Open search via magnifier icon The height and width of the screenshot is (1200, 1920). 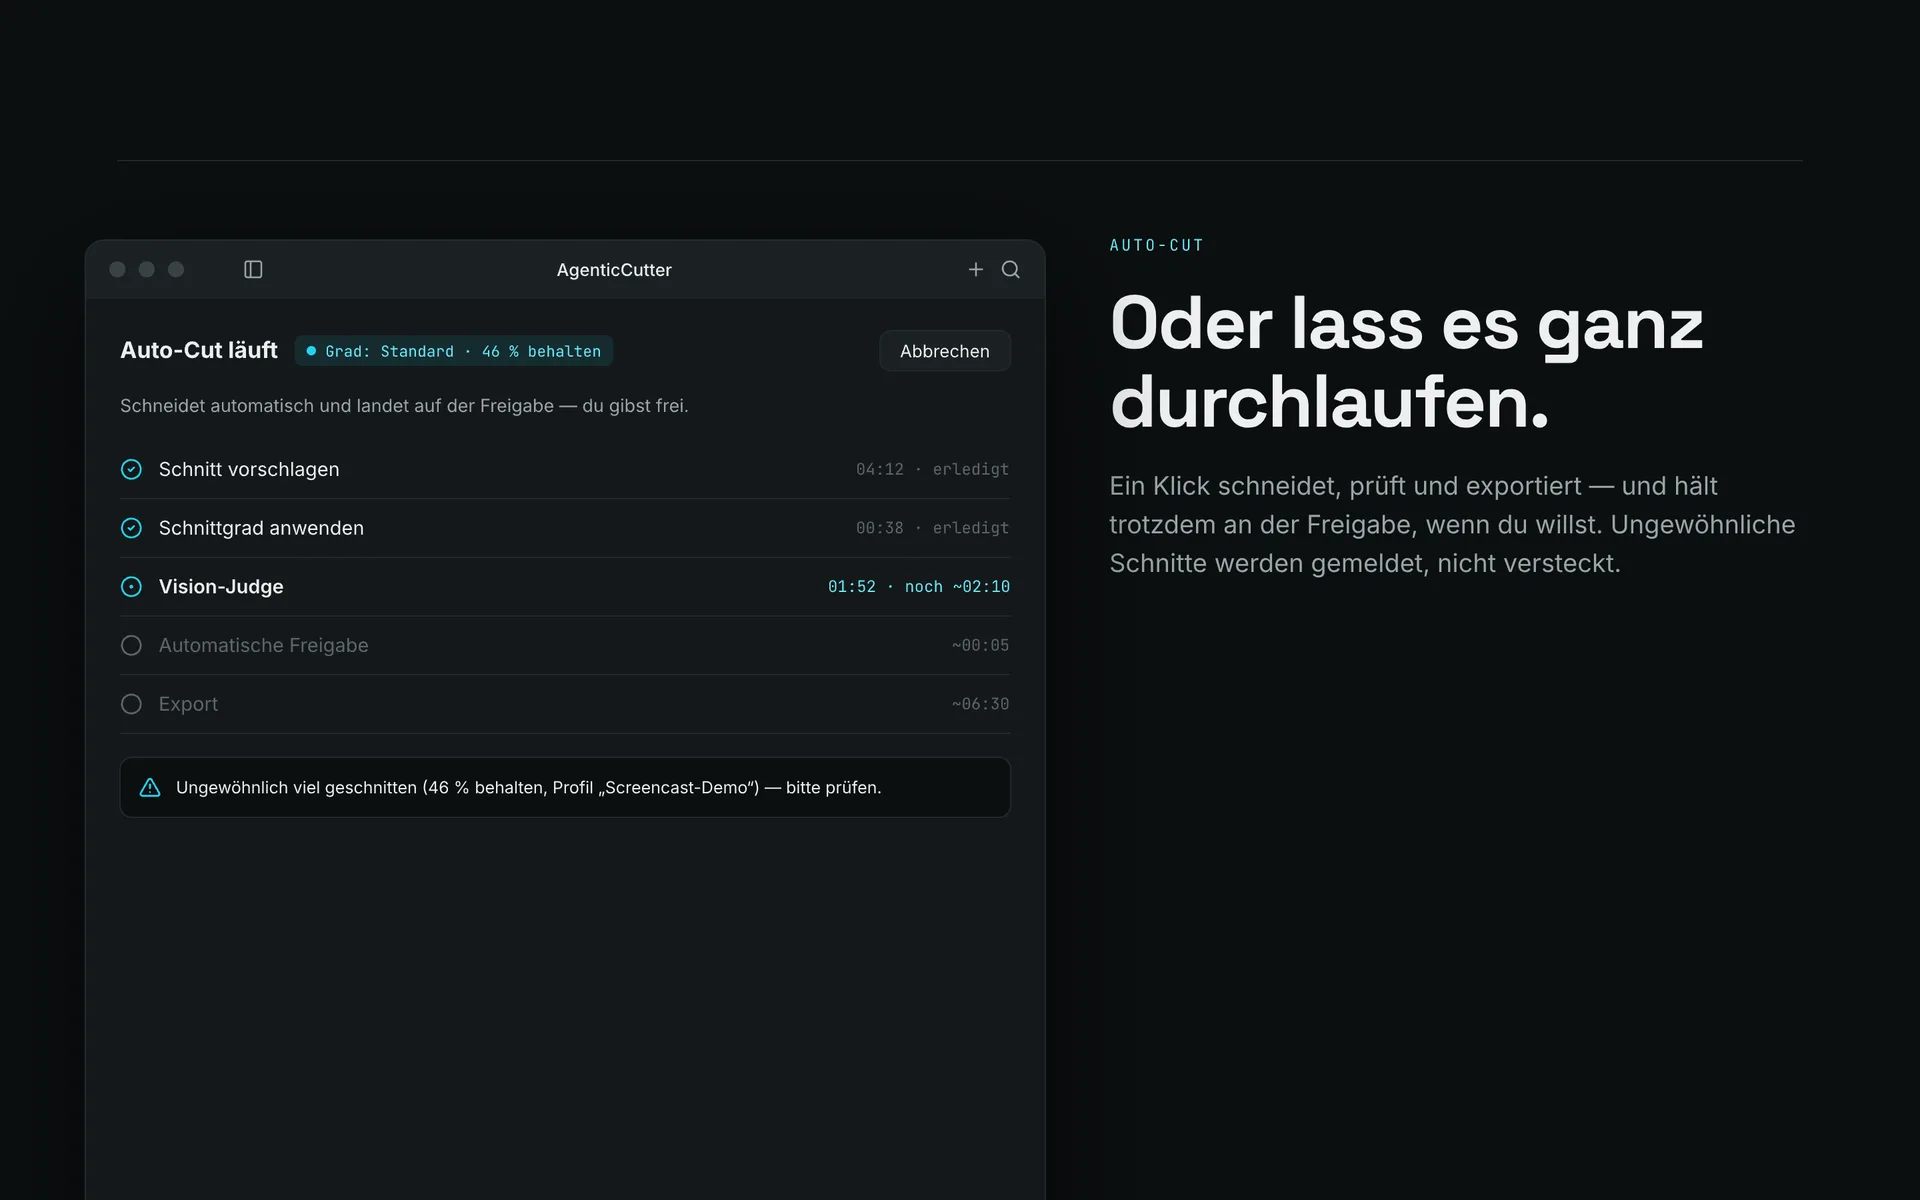(1011, 269)
